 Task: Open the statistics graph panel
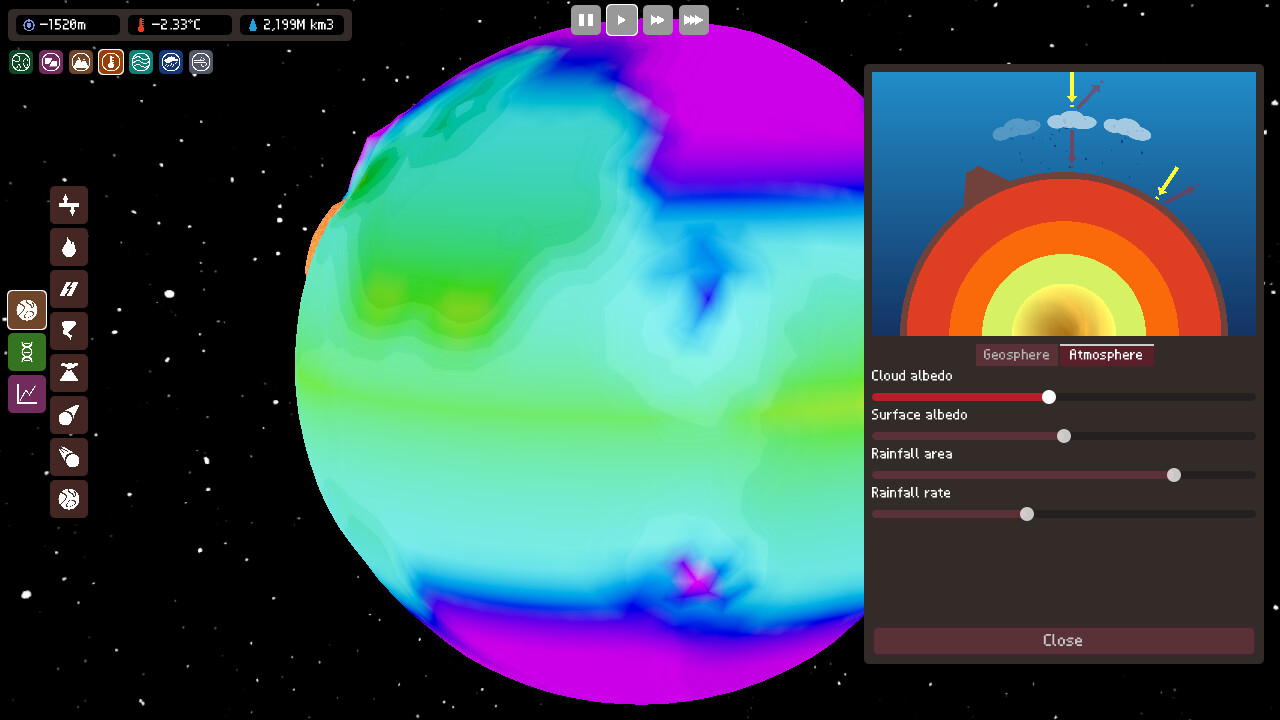(x=26, y=393)
